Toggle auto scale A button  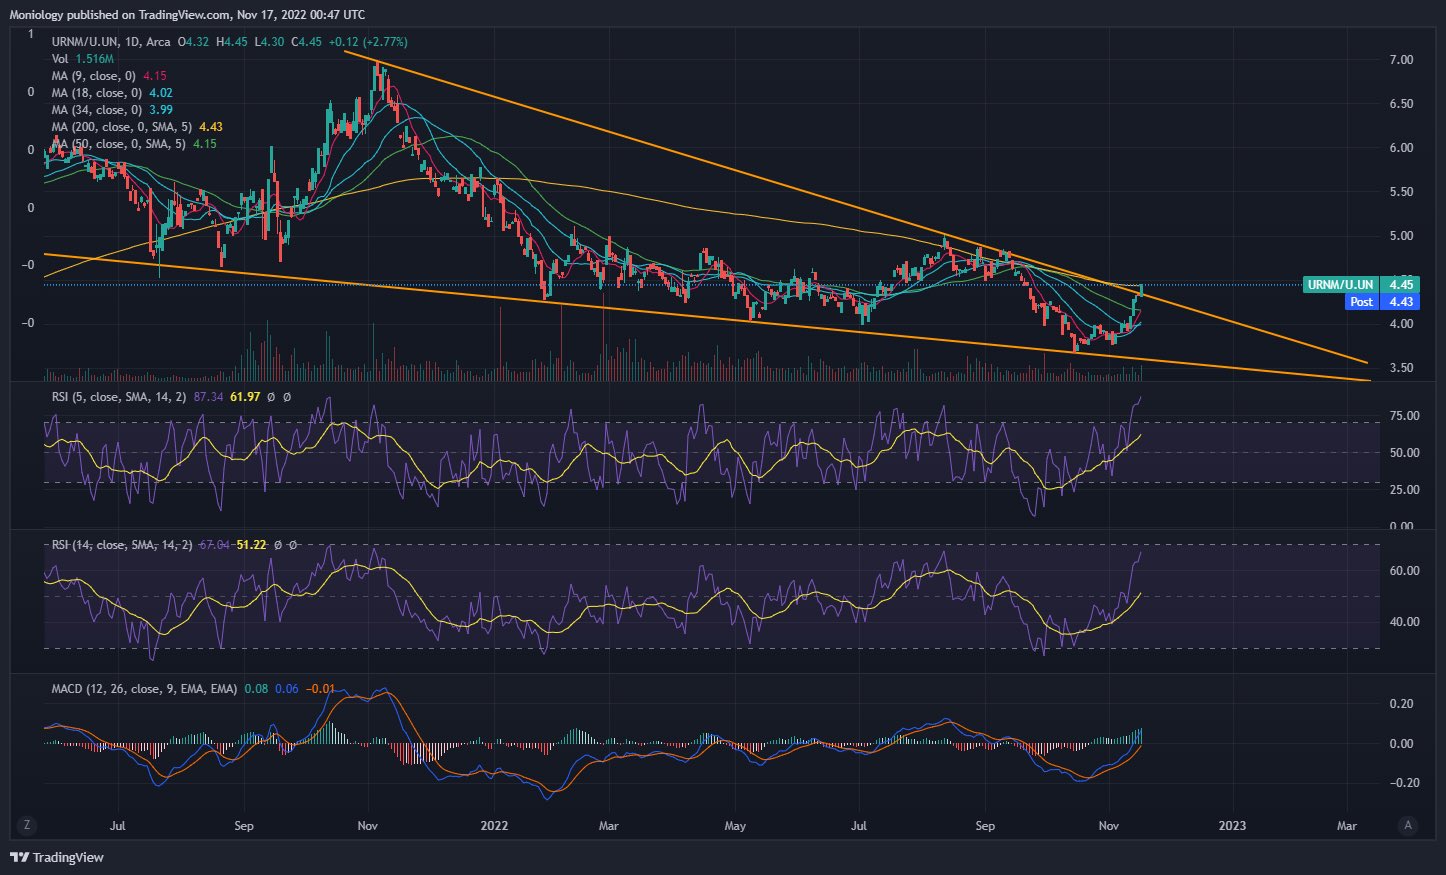pos(1408,825)
